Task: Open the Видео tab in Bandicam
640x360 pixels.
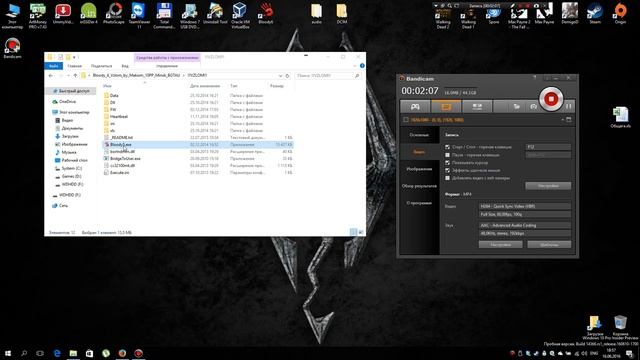Action: [x=419, y=152]
